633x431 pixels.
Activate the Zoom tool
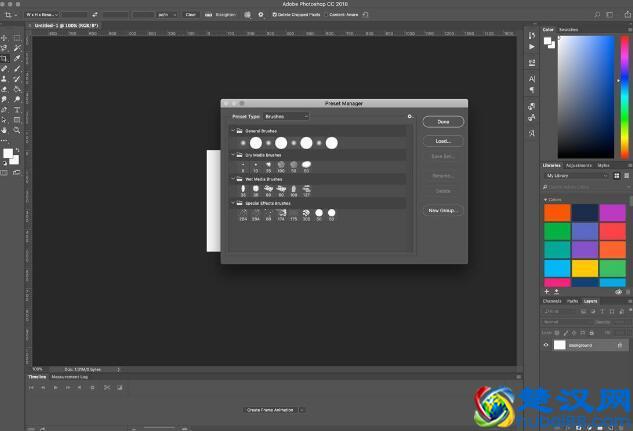(16, 129)
